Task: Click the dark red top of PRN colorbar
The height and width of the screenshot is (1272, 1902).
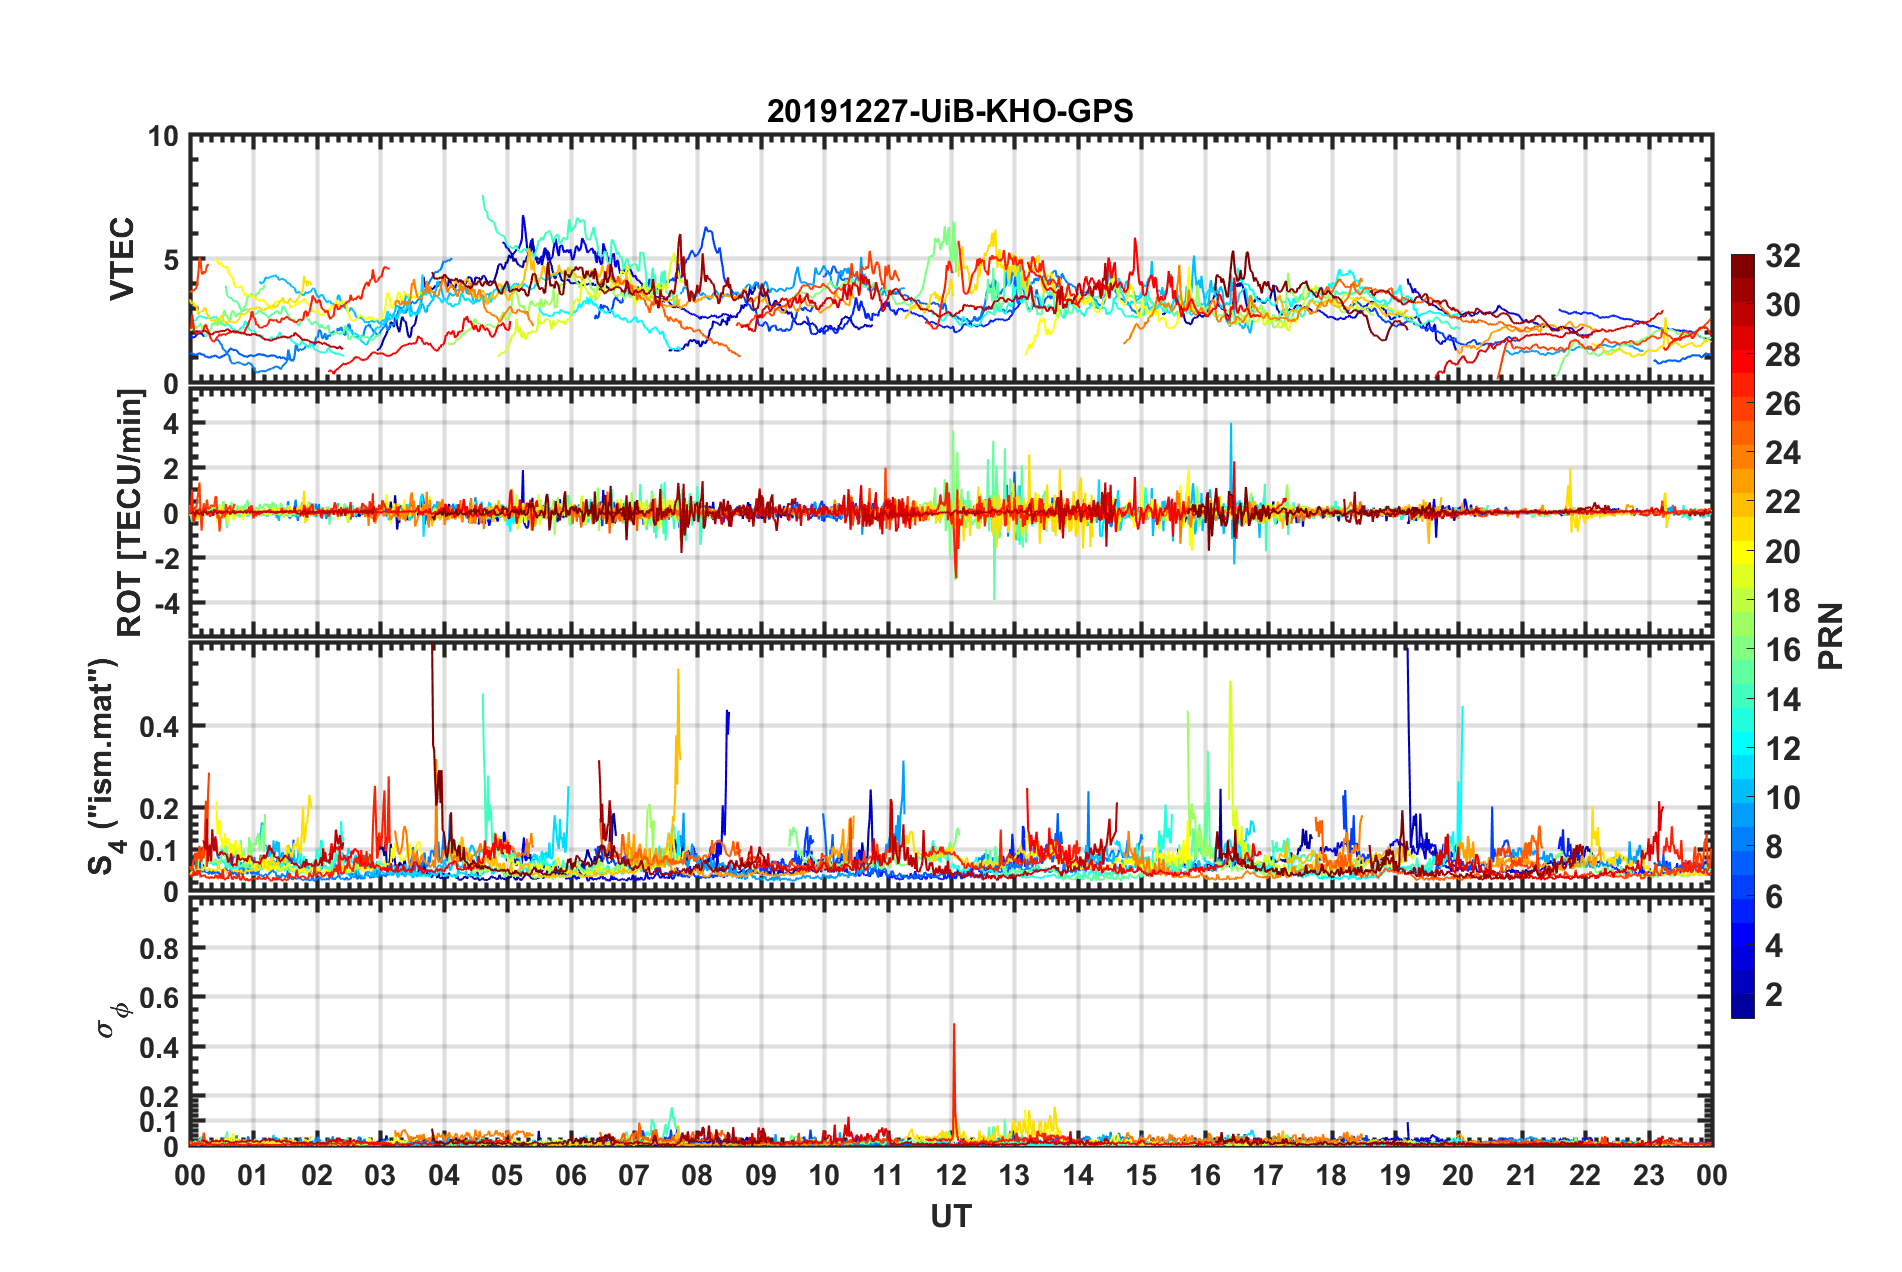Action: coord(1743,266)
